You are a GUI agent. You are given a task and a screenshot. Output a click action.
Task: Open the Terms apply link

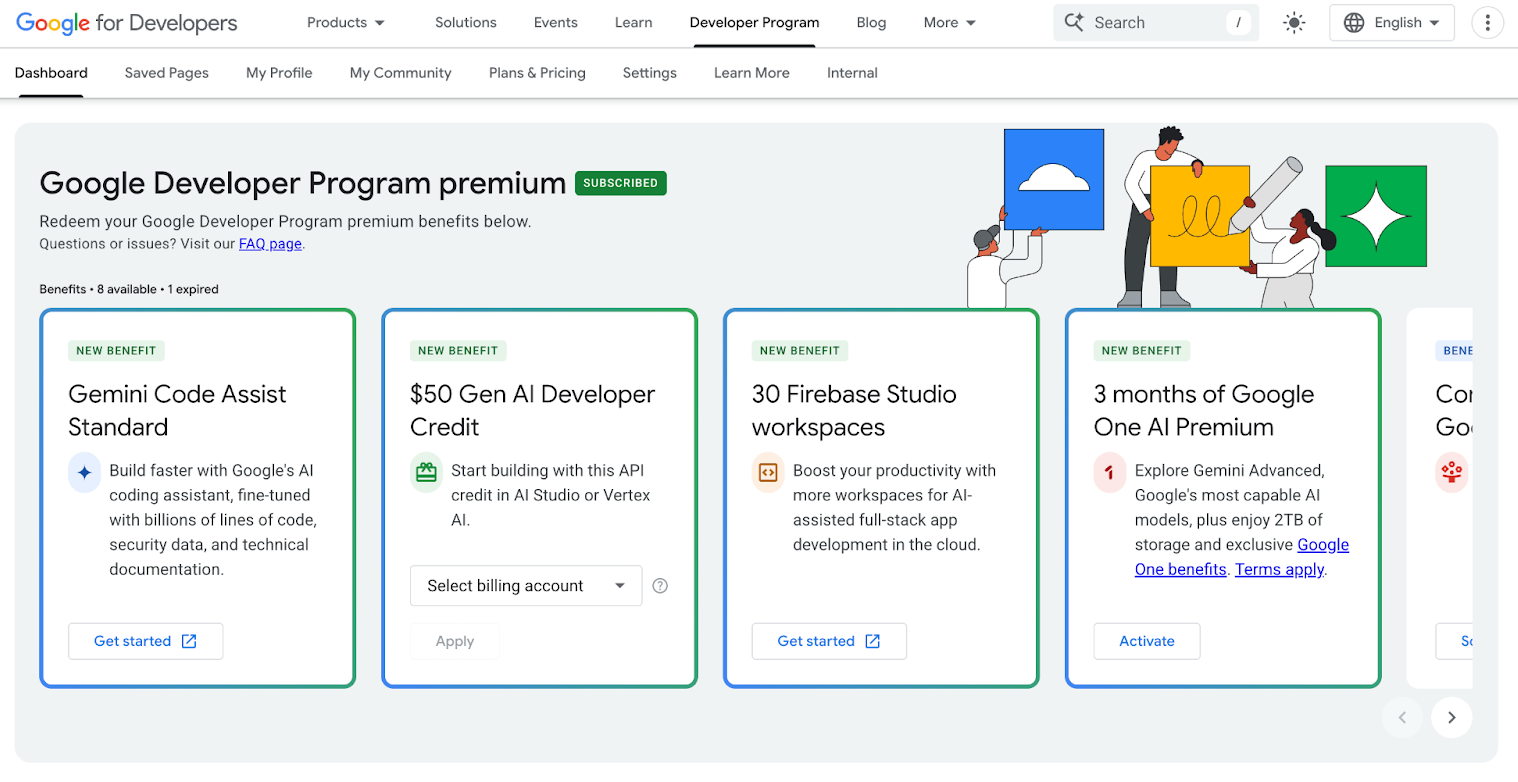(x=1280, y=569)
